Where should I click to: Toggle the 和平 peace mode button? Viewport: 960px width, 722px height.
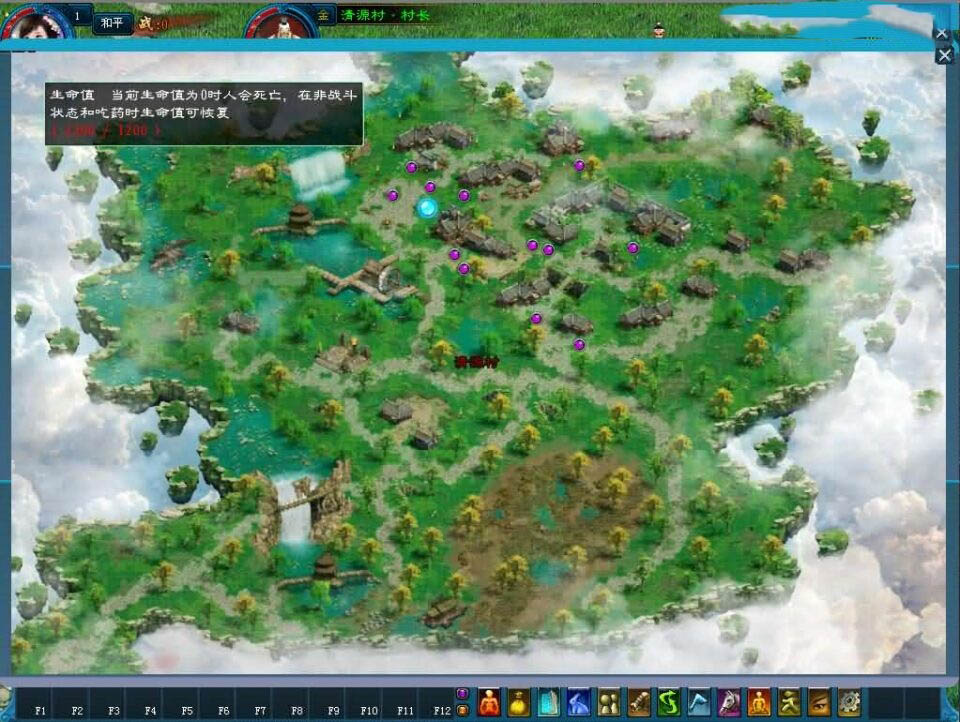pos(112,23)
